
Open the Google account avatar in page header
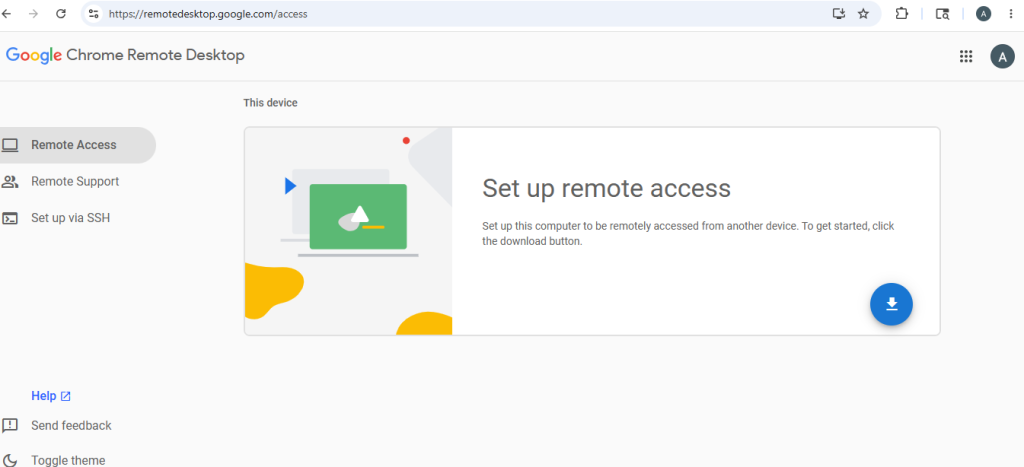pyautogui.click(x=1002, y=56)
